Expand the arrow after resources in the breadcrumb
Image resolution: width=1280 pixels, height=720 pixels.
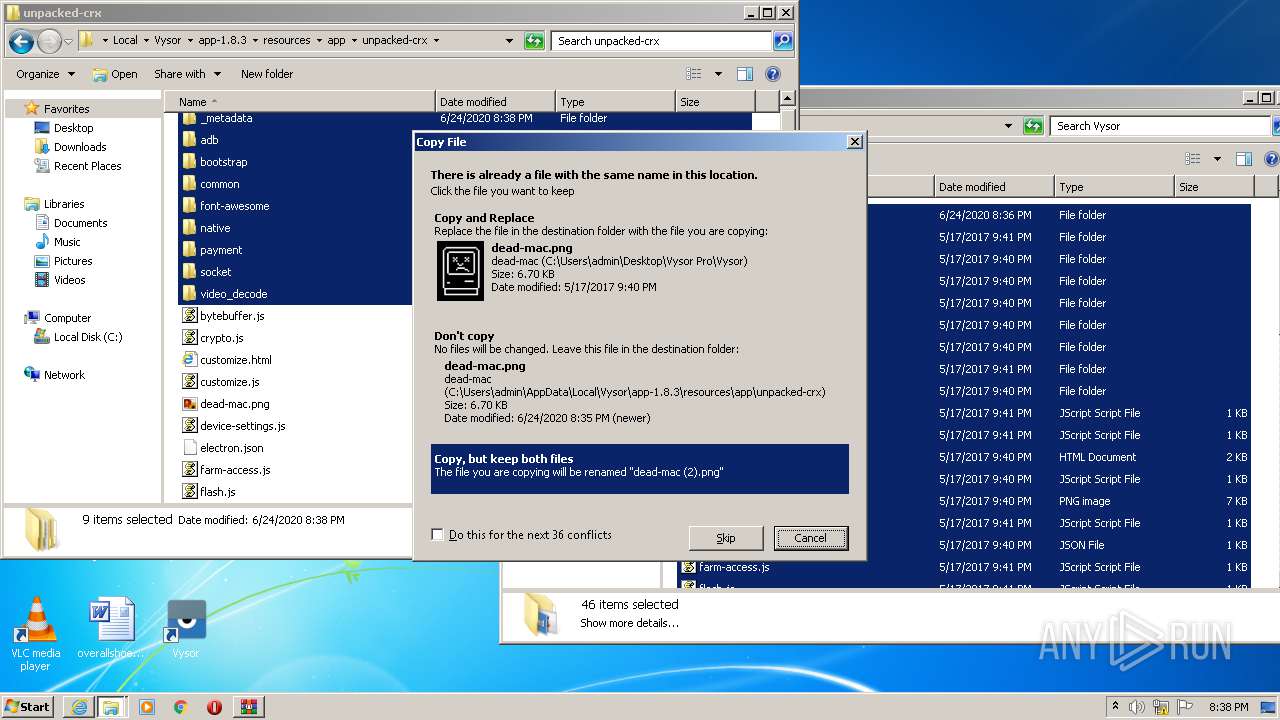tap(318, 41)
